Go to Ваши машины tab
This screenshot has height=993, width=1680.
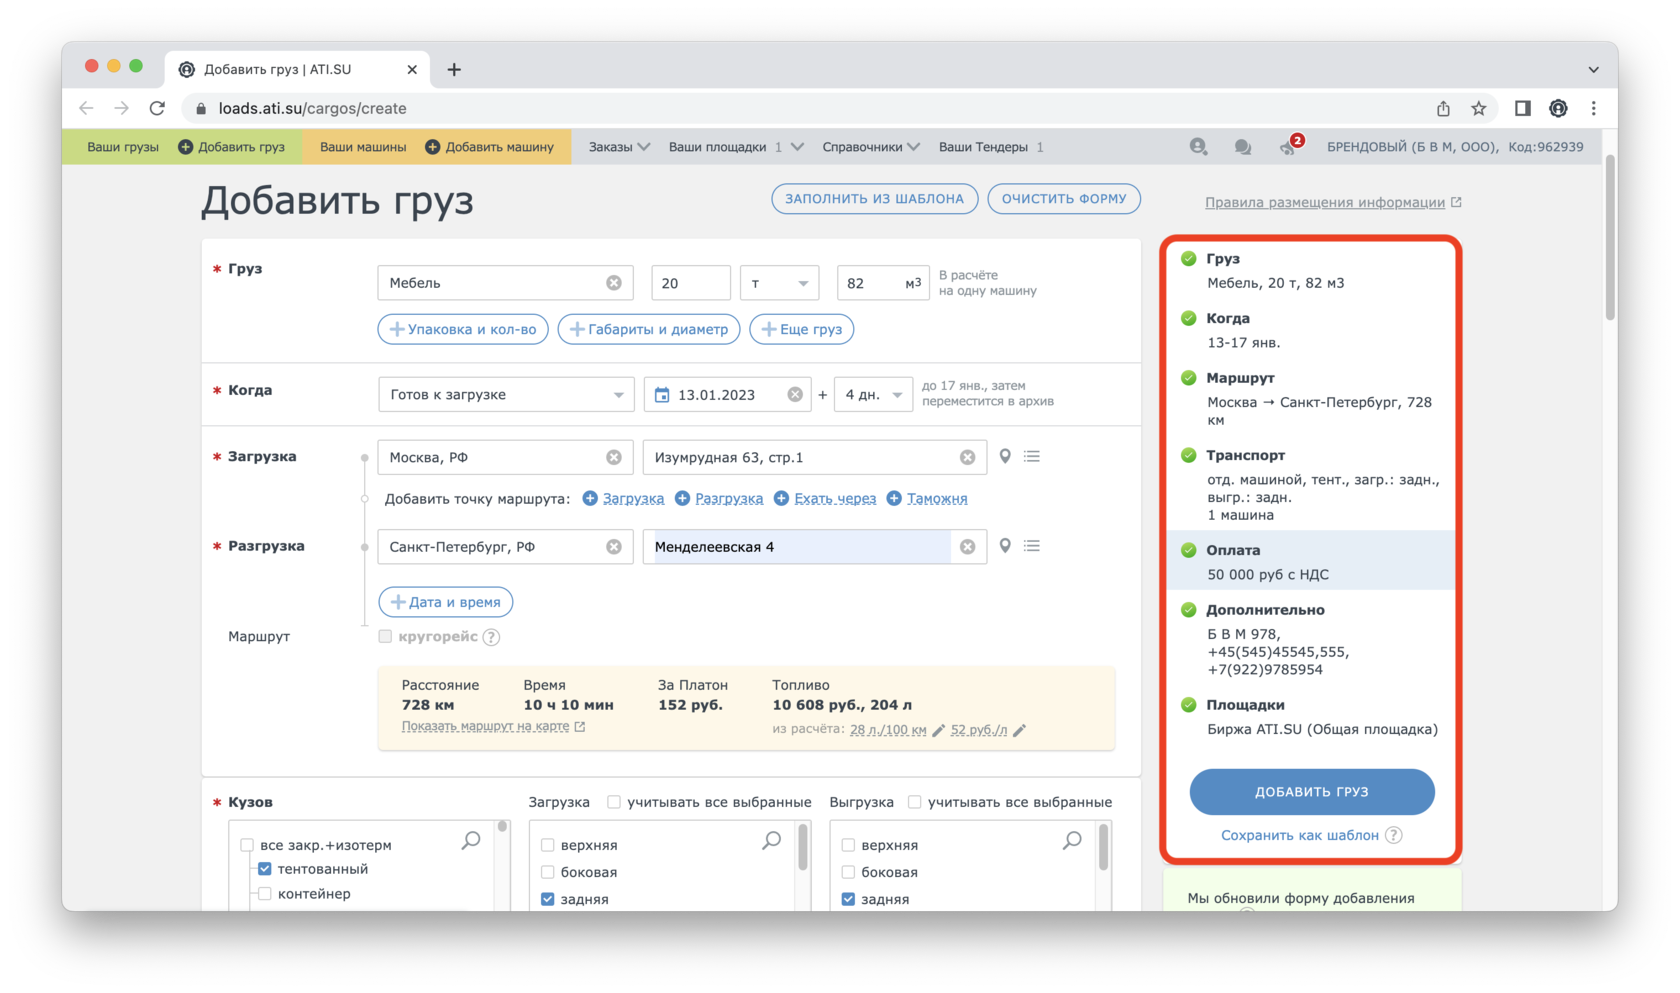(363, 147)
